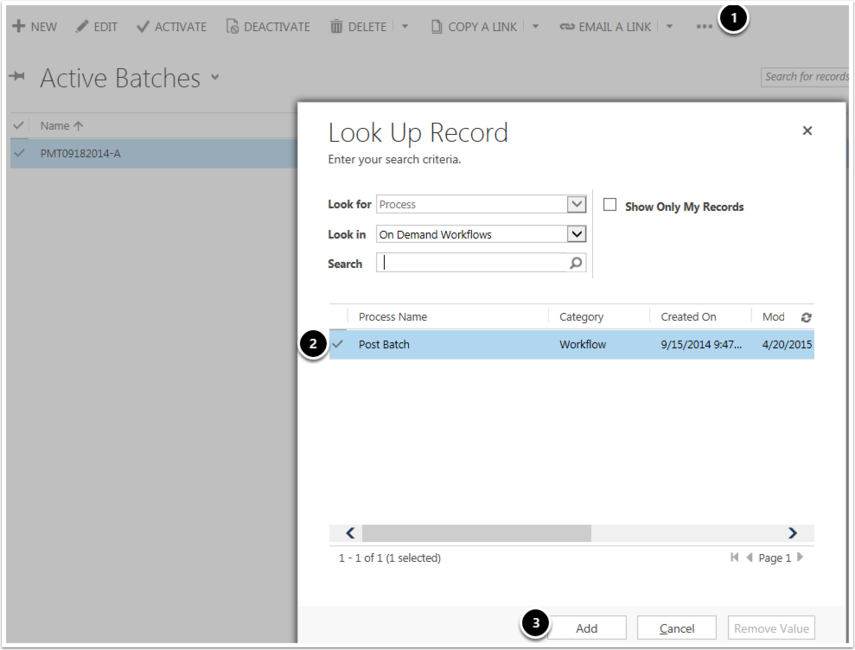Click the refresh grid icon
855x650 pixels.
click(806, 317)
